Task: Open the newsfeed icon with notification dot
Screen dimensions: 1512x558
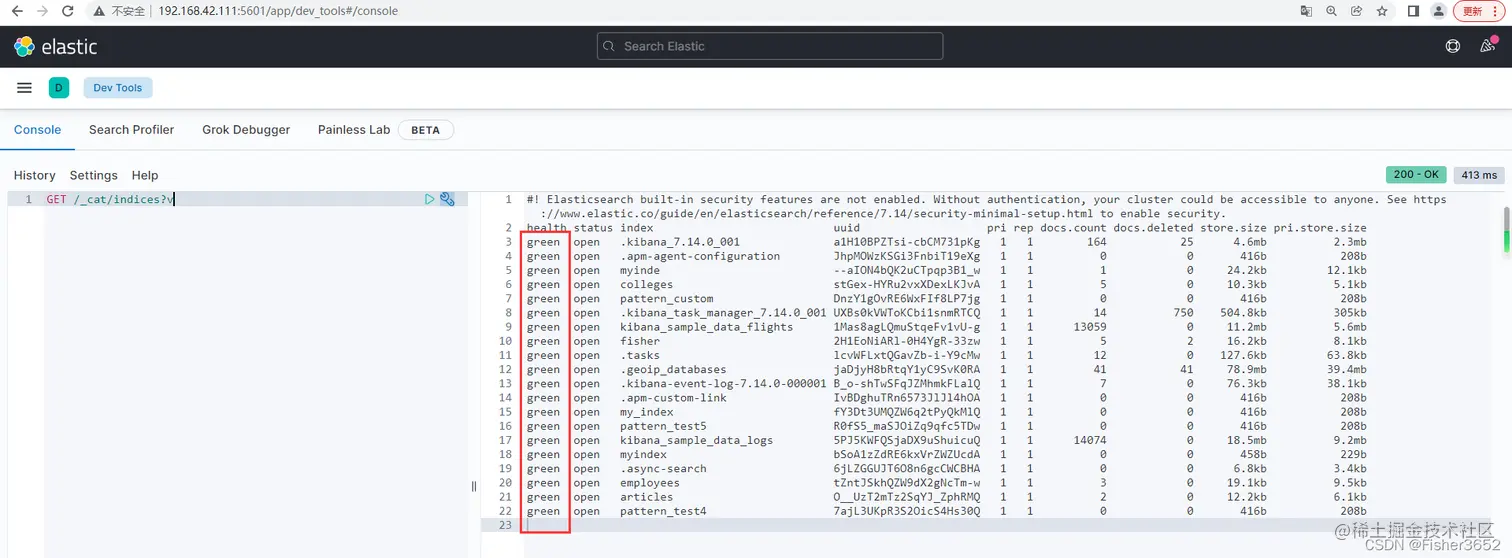Action: (1489, 46)
